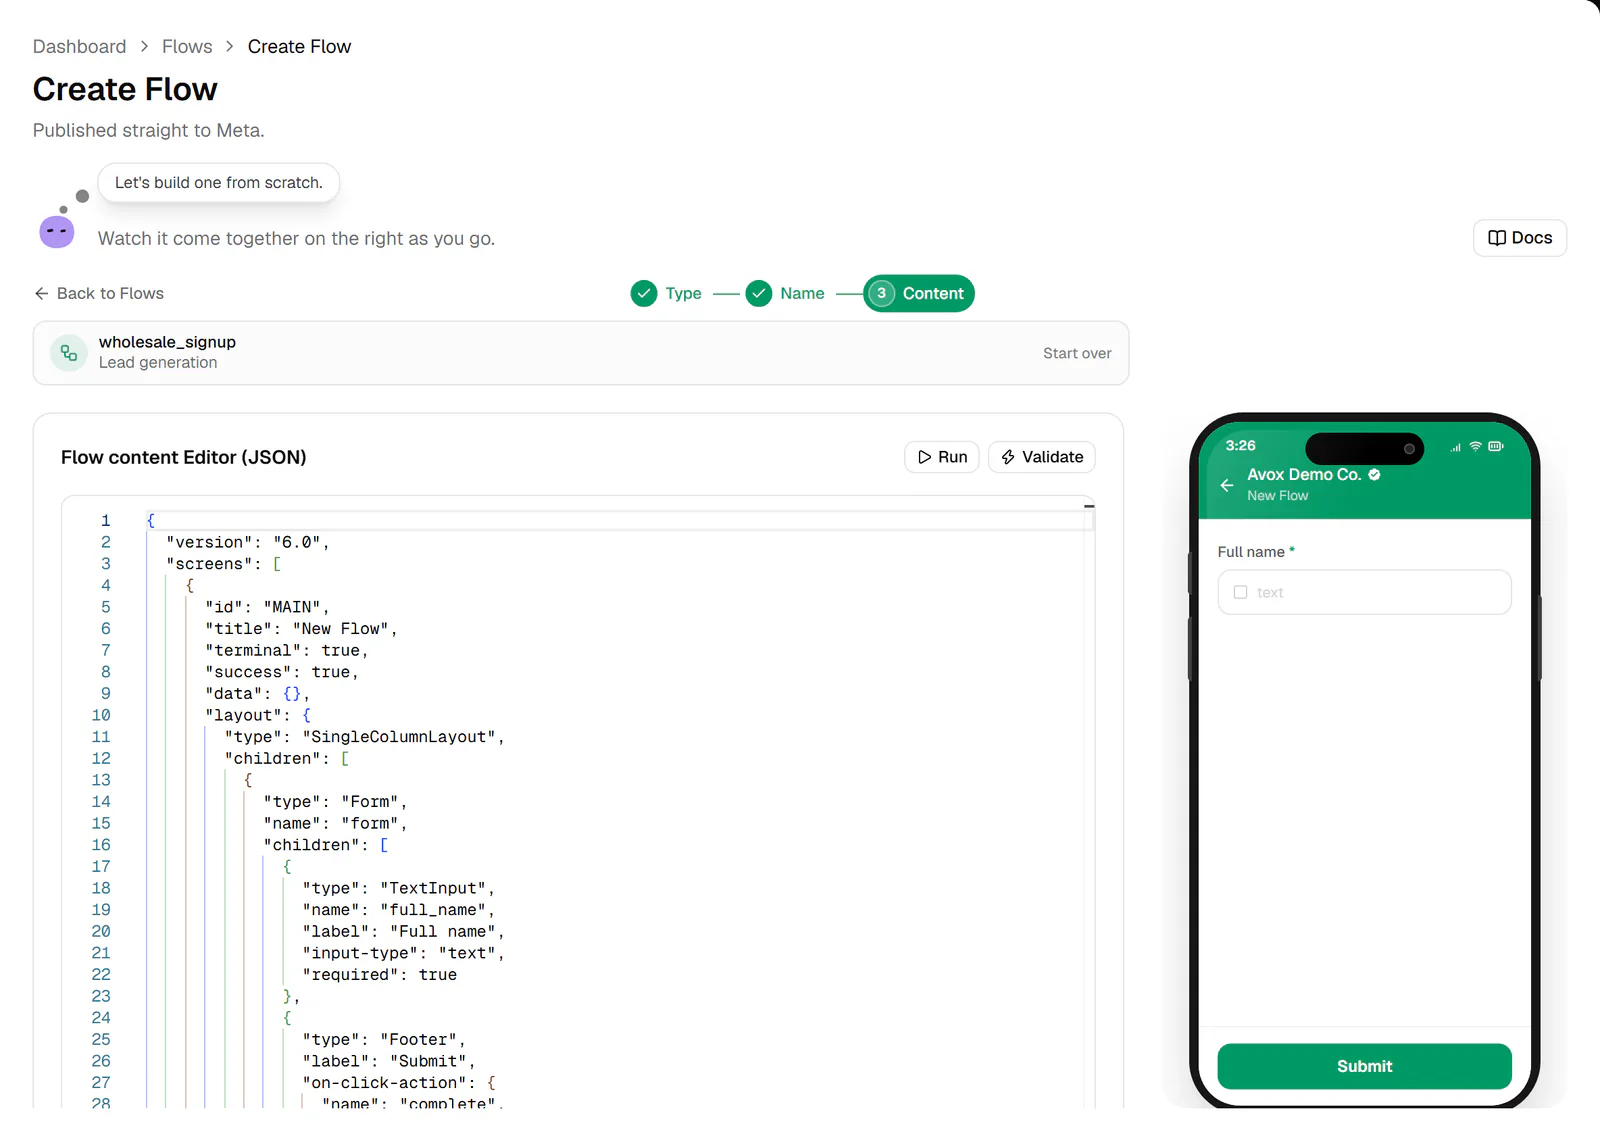Click Start over
The height and width of the screenshot is (1141, 1600).
pyautogui.click(x=1077, y=353)
